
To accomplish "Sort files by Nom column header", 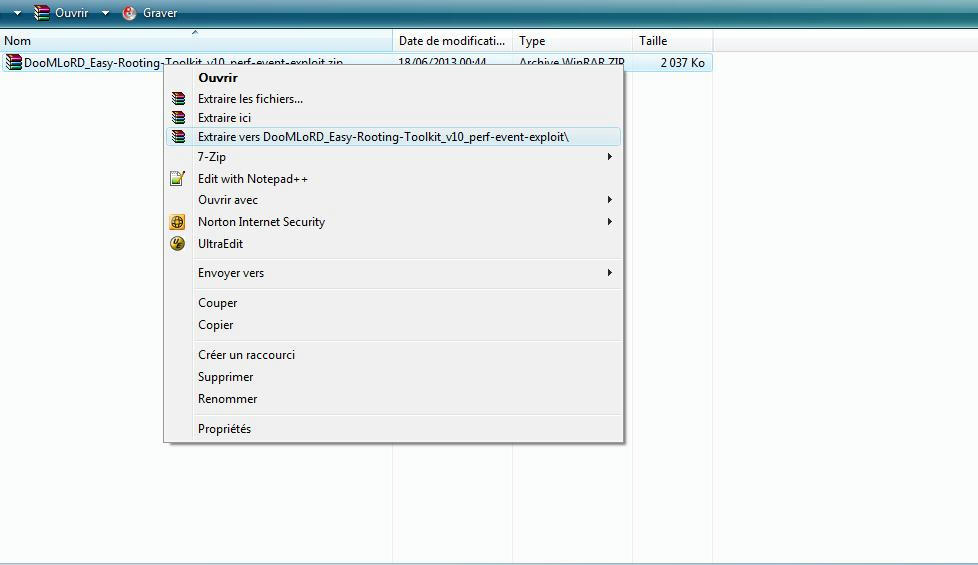I will pyautogui.click(x=196, y=41).
